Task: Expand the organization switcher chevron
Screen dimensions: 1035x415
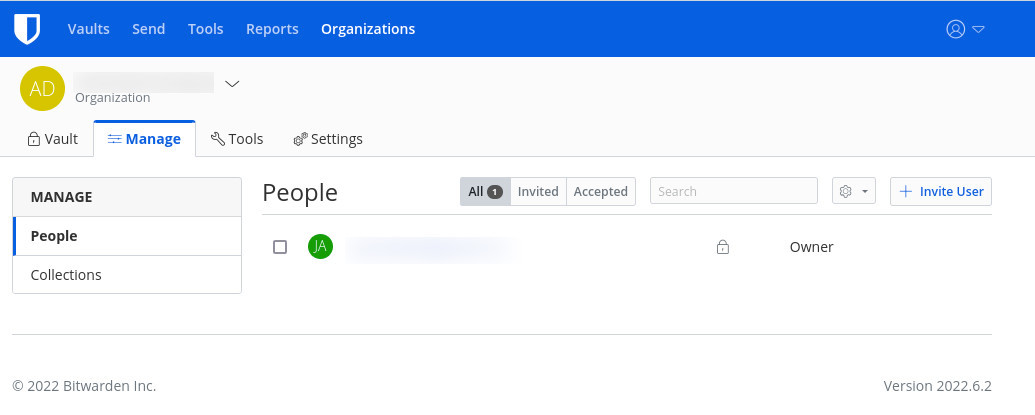Action: click(232, 84)
